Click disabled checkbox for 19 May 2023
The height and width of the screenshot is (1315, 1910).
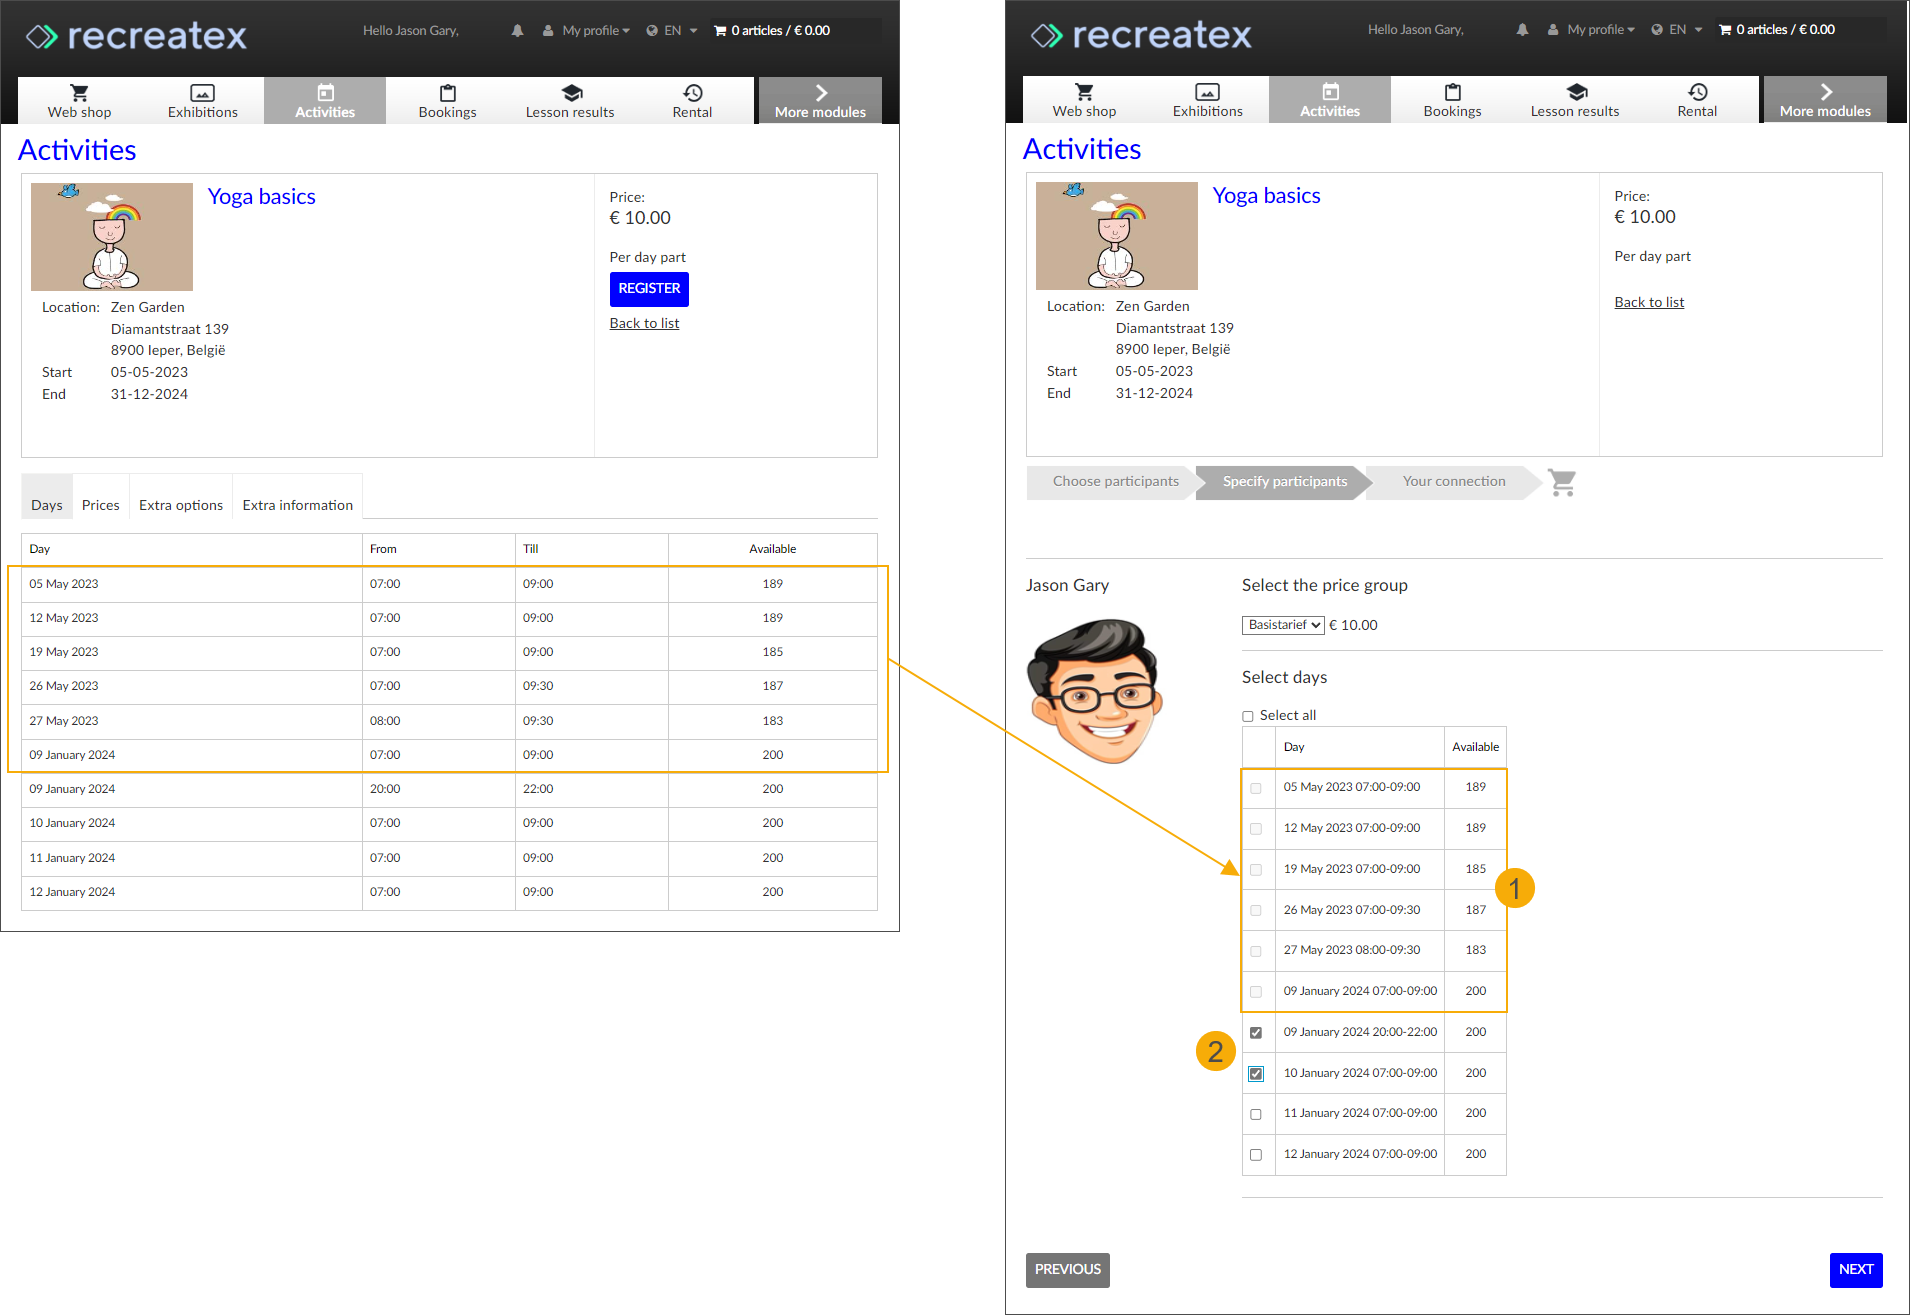1256,870
